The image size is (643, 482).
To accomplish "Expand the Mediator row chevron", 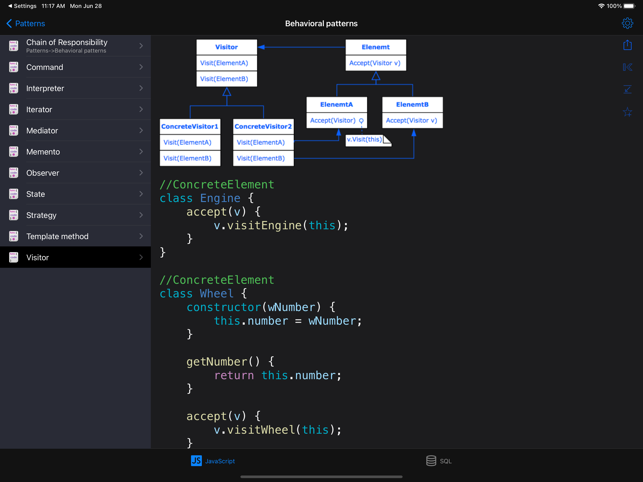I will [x=141, y=131].
